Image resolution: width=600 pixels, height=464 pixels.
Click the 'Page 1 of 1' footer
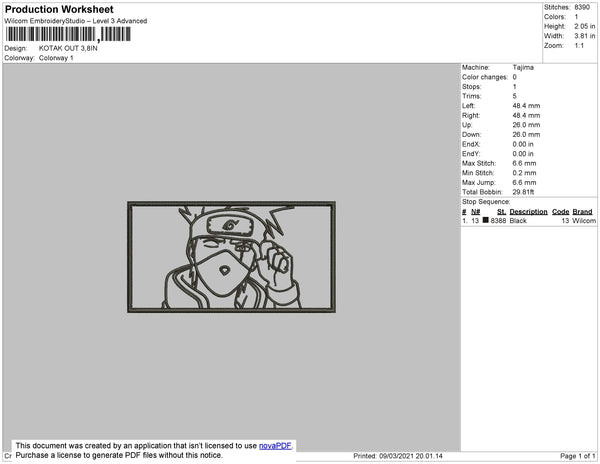pos(577,456)
